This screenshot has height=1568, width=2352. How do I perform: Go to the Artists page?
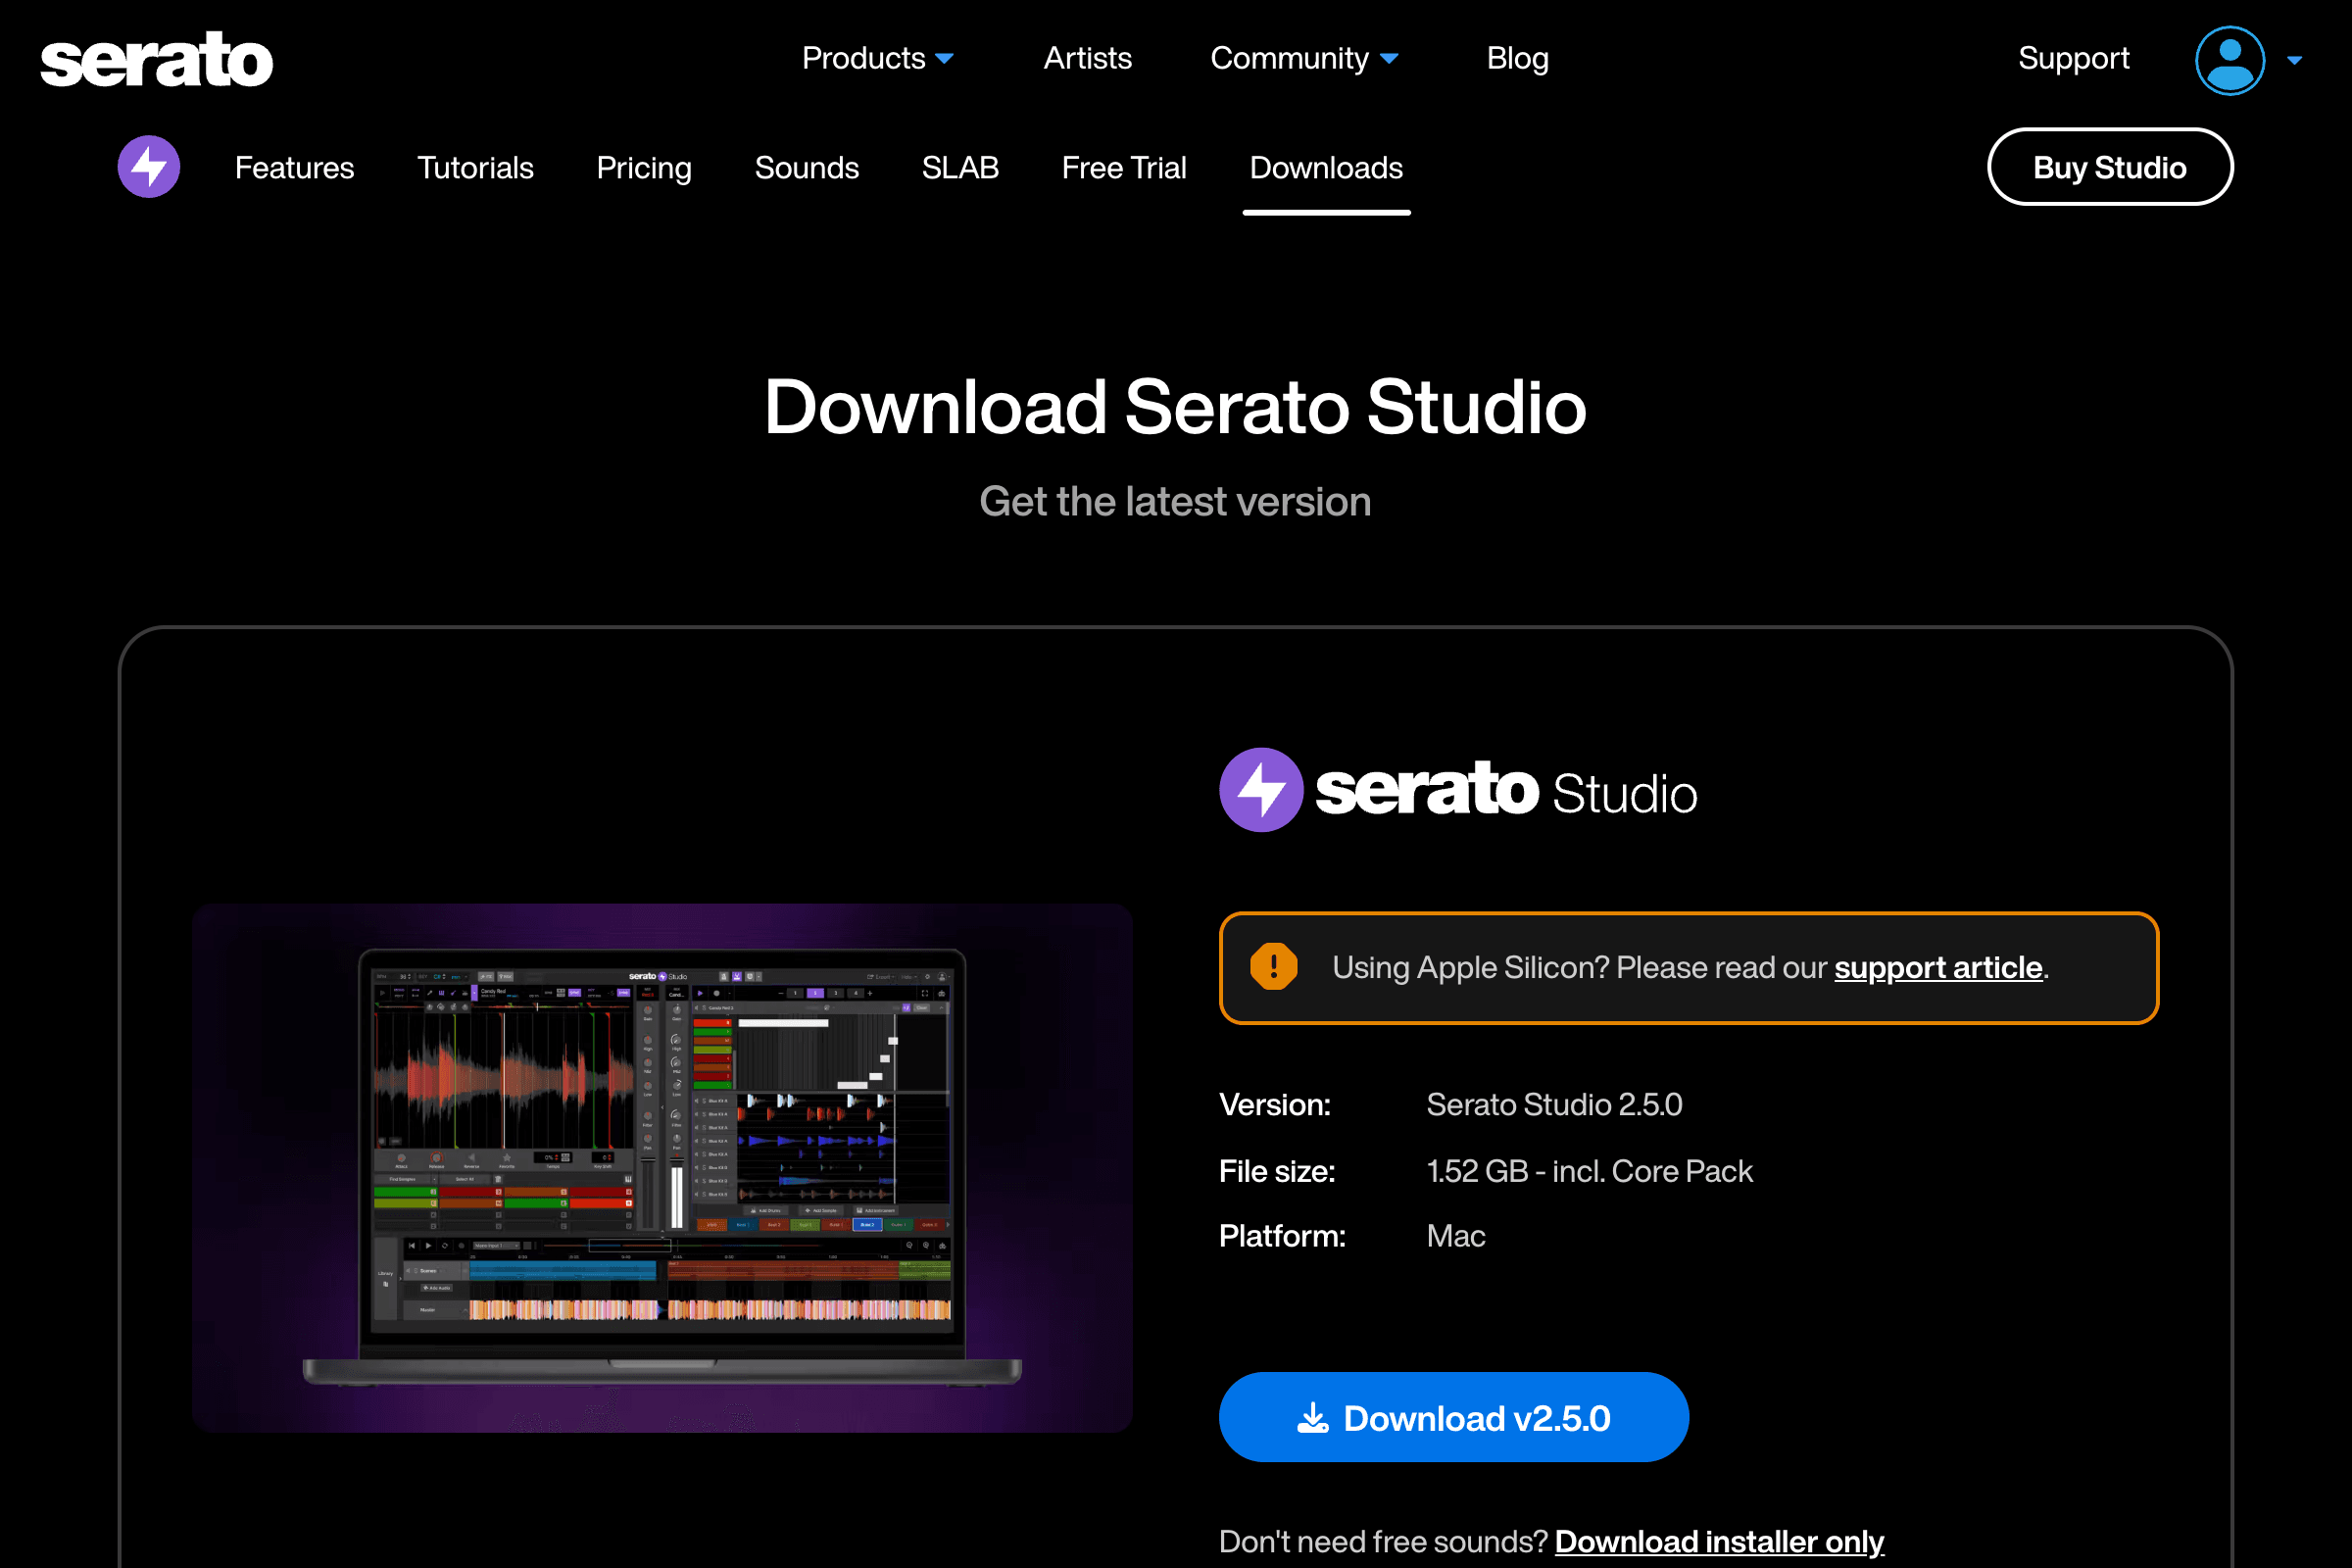[1087, 58]
